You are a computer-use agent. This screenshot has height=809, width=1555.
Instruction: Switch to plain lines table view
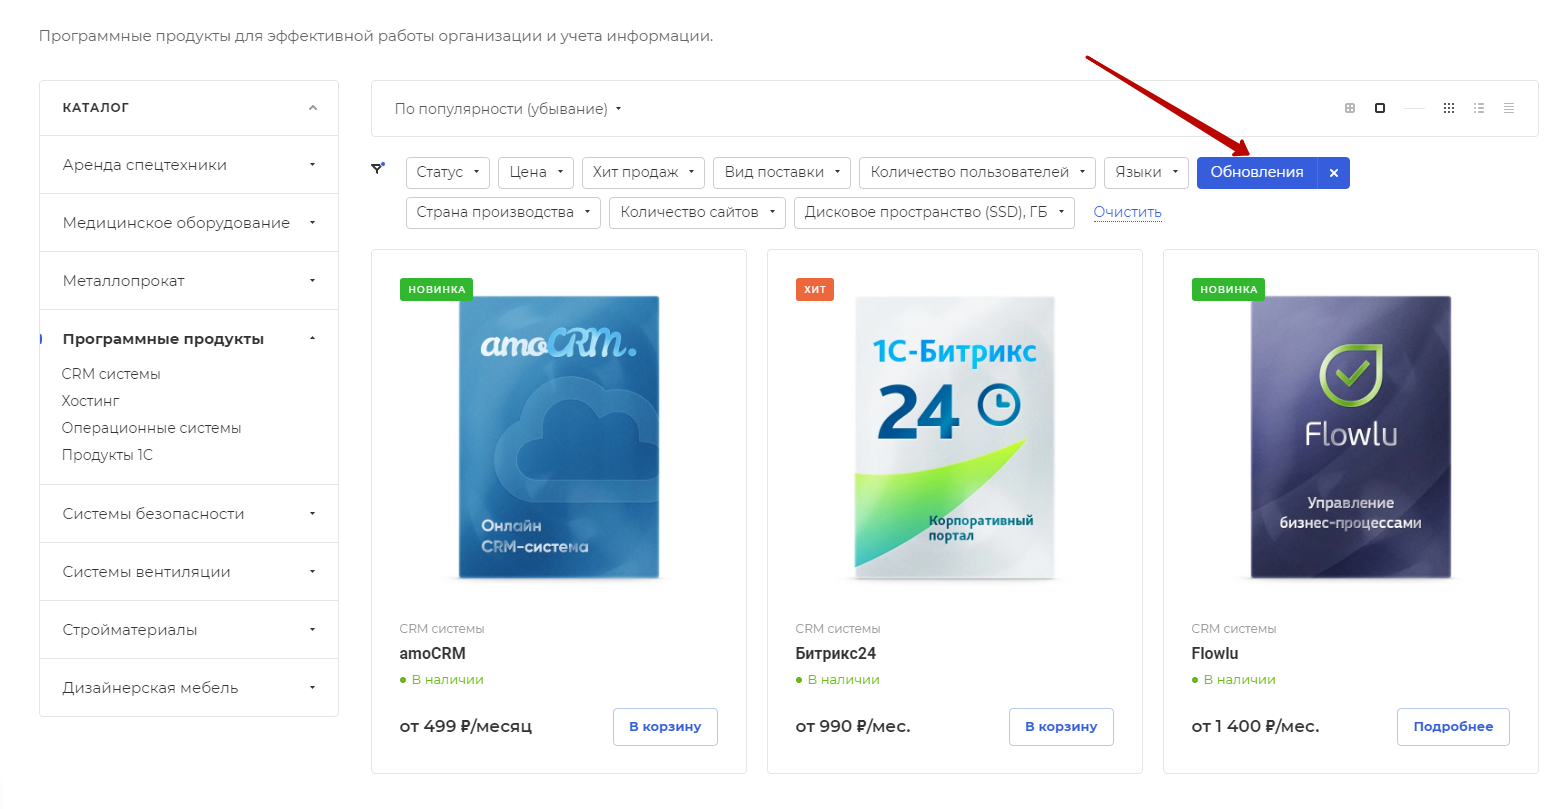pos(1509,108)
